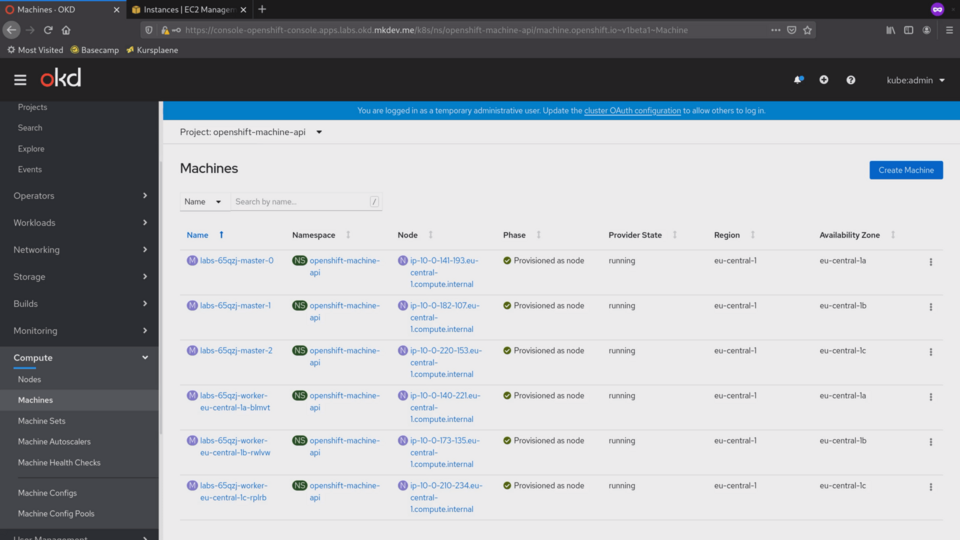Expand the Networking navigation section
This screenshot has height=540, width=960.
coord(80,250)
